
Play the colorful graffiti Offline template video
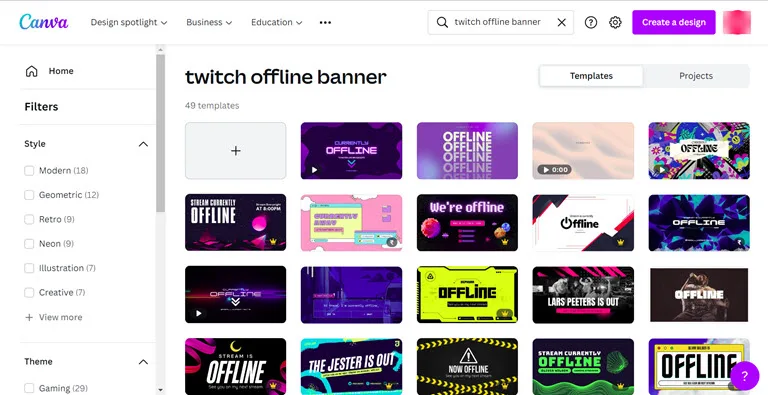[x=662, y=170]
